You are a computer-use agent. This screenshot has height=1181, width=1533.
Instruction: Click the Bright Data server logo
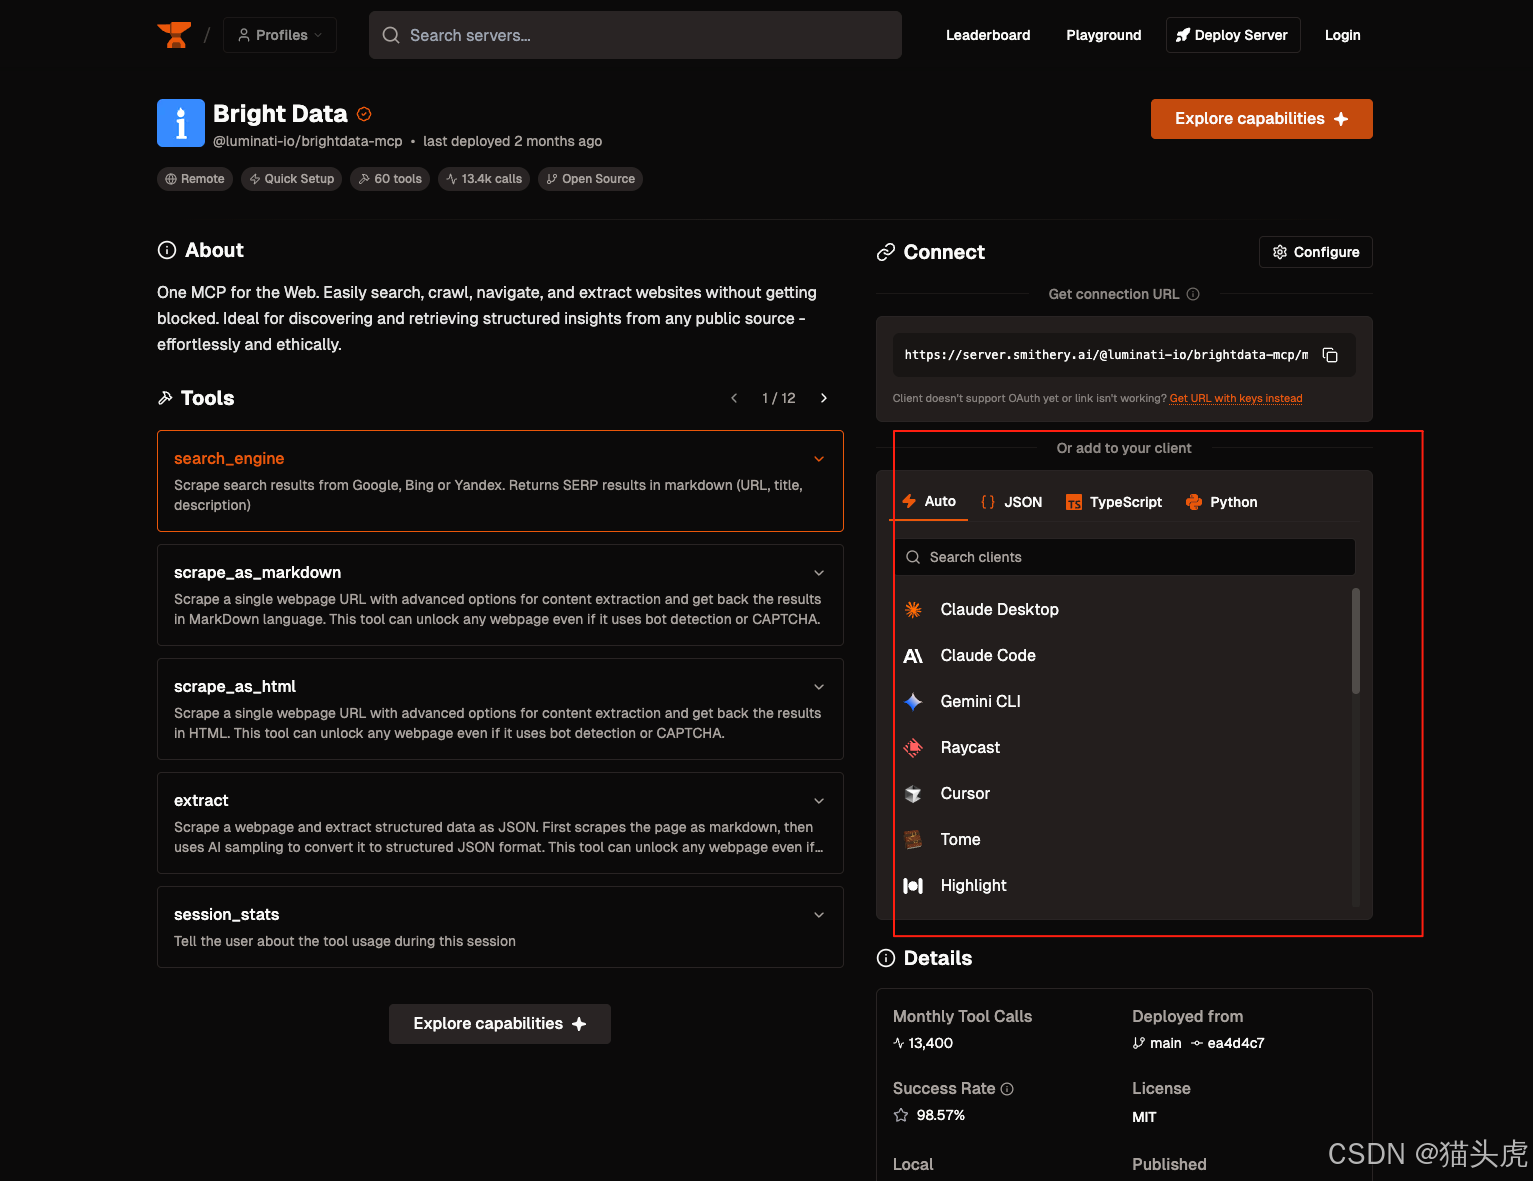coord(181,123)
